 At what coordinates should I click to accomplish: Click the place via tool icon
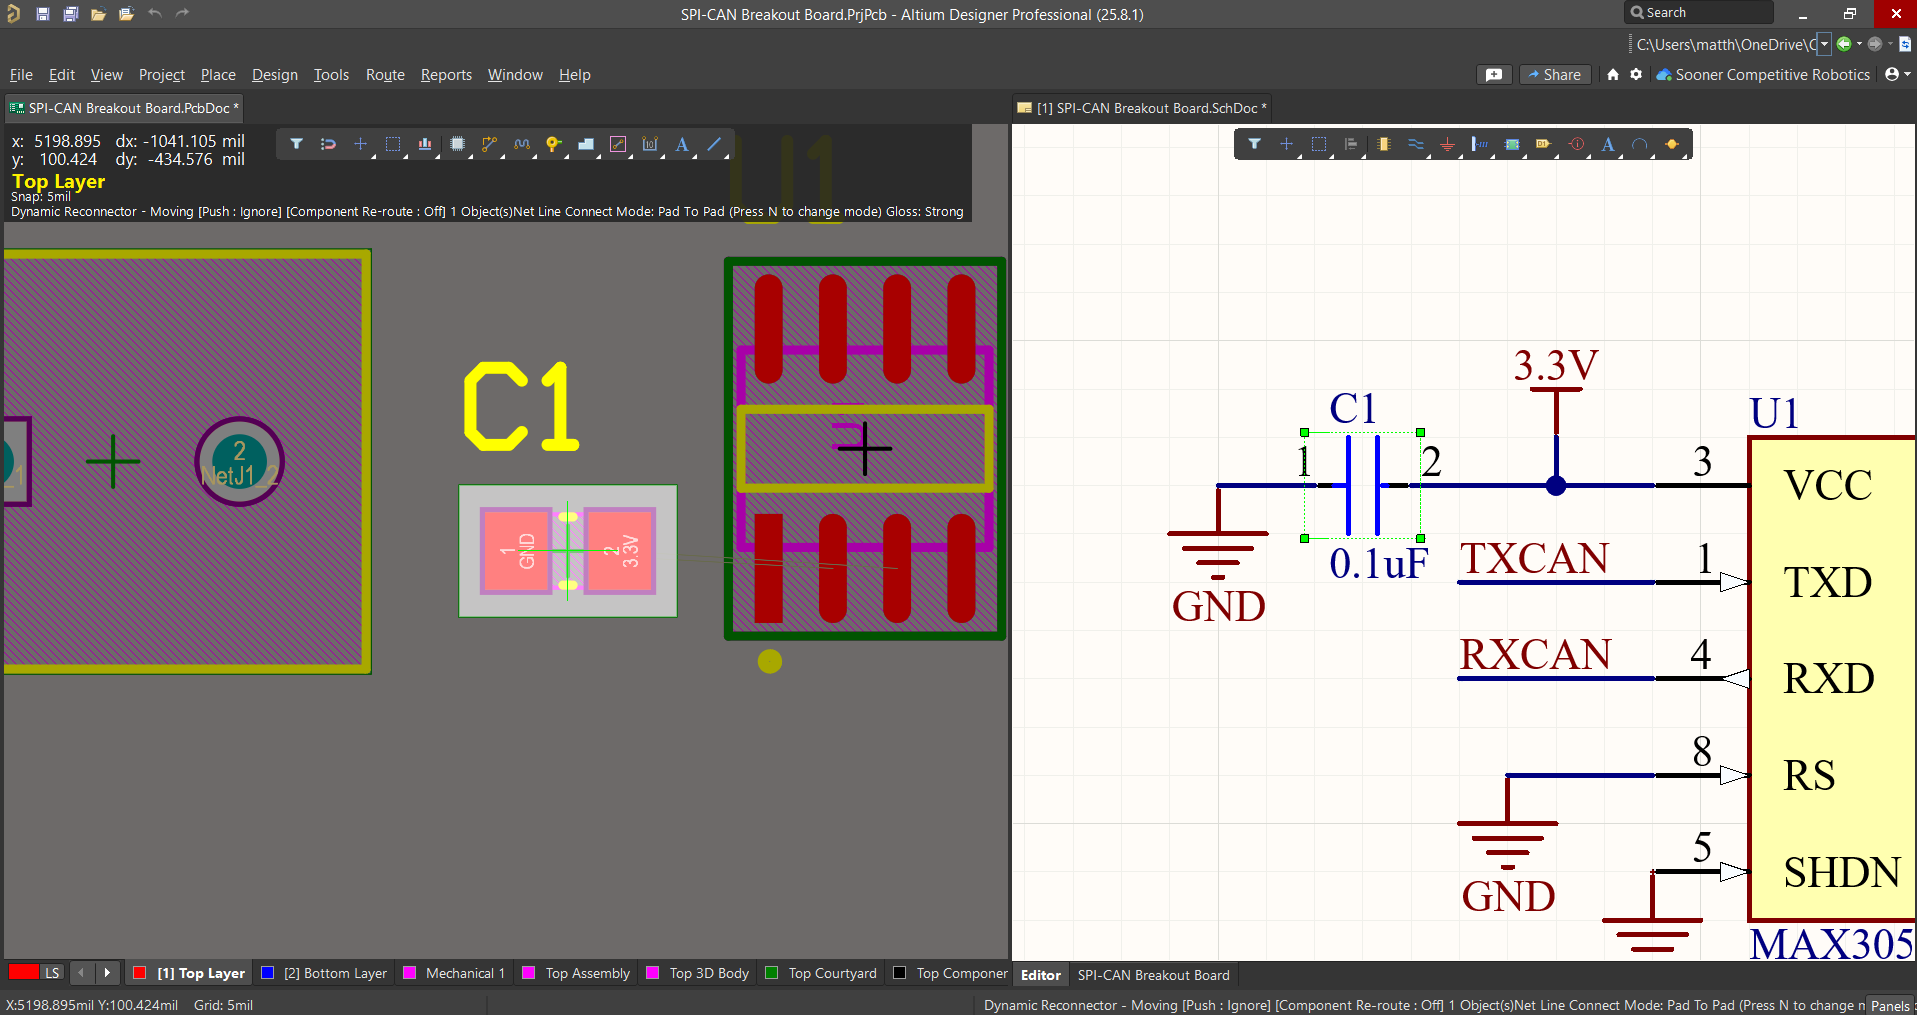pyautogui.click(x=553, y=144)
